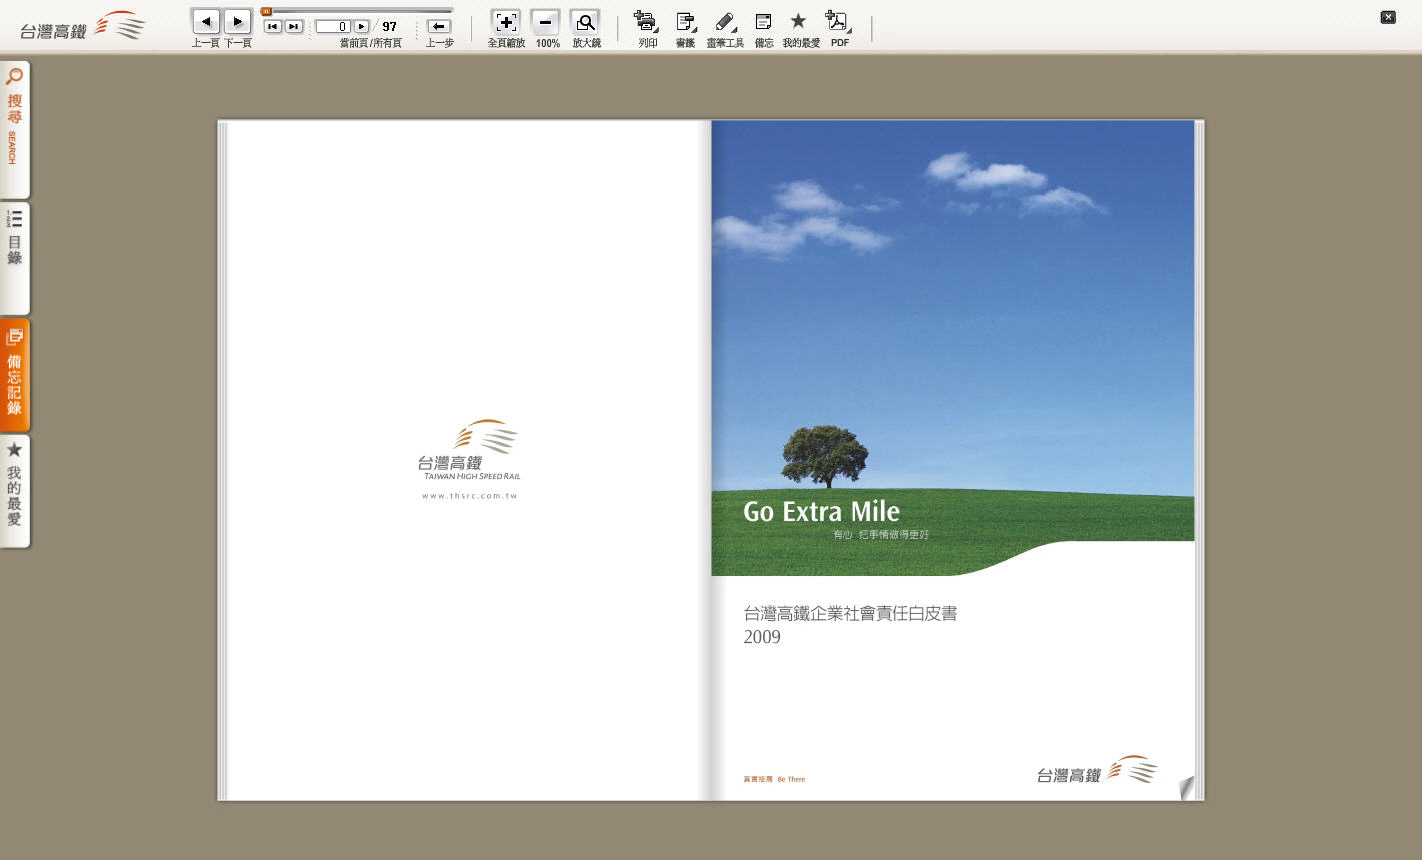Activate the magnifier tool (放大鏡)

tap(586, 22)
